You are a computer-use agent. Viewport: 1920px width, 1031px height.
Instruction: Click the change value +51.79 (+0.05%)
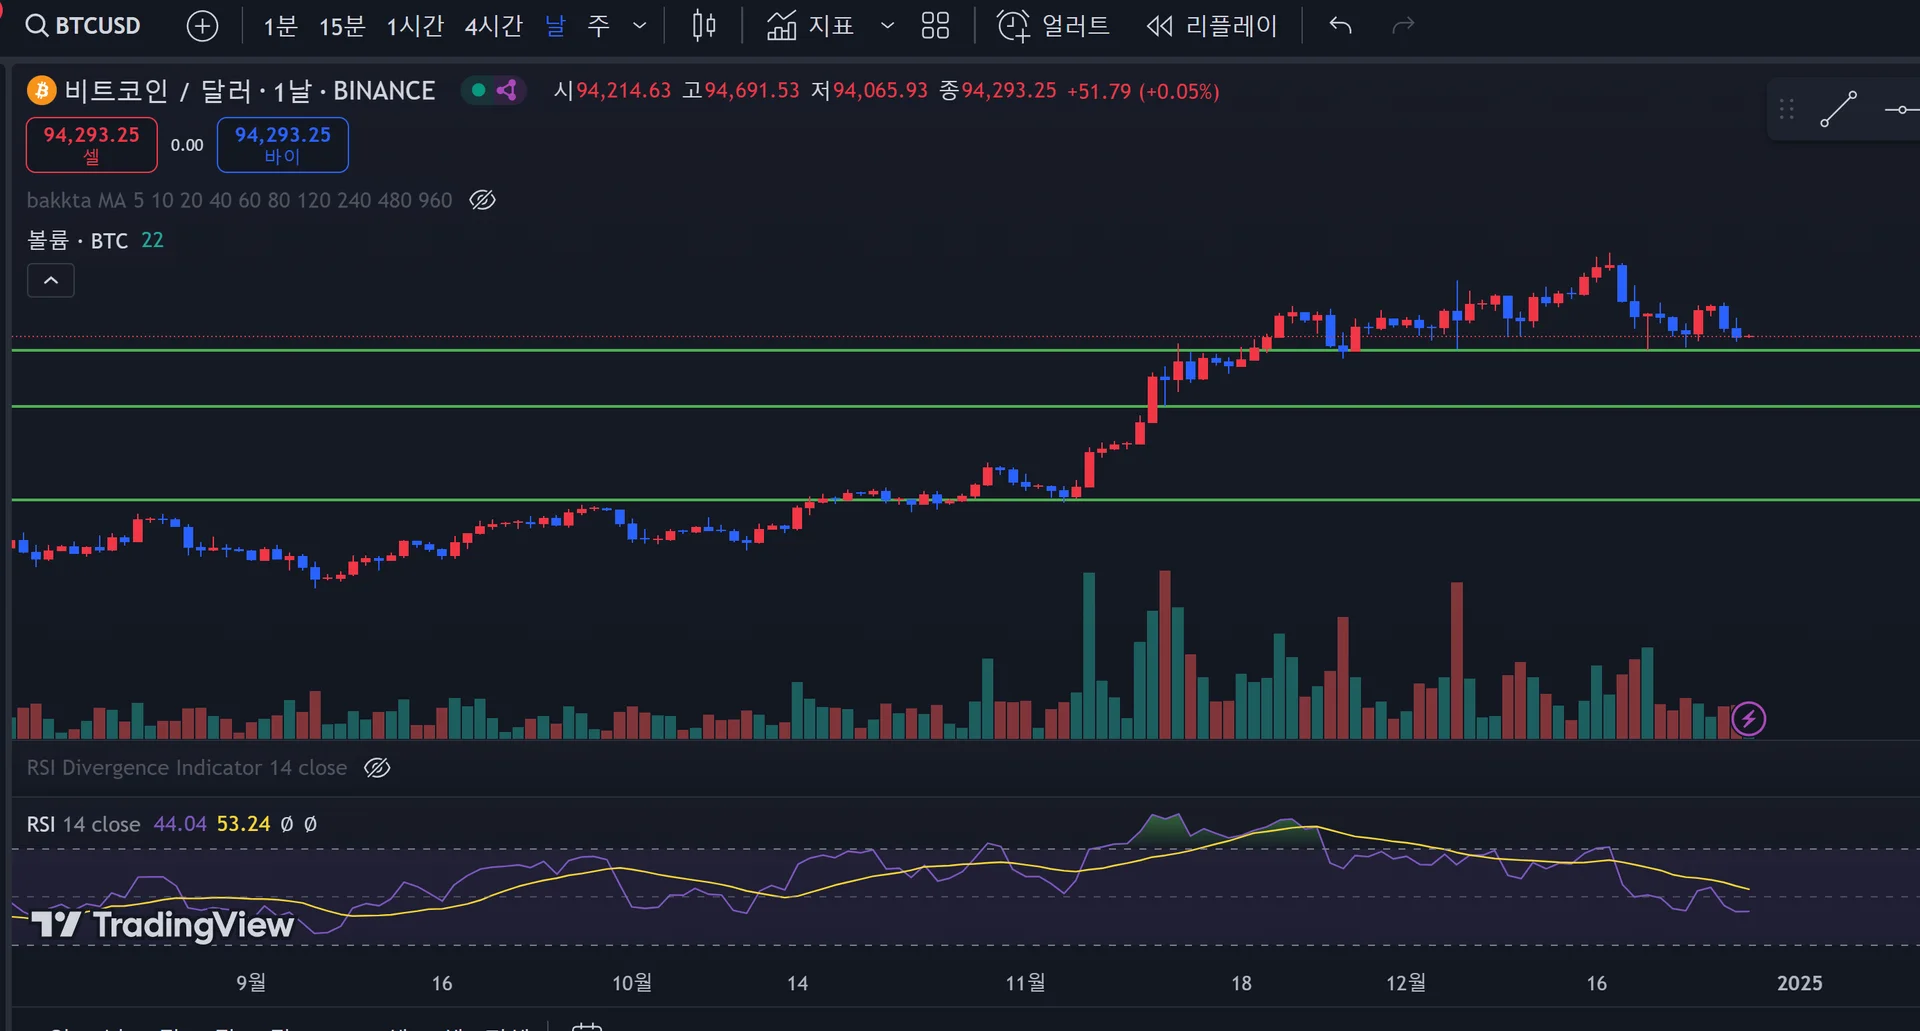point(1143,91)
